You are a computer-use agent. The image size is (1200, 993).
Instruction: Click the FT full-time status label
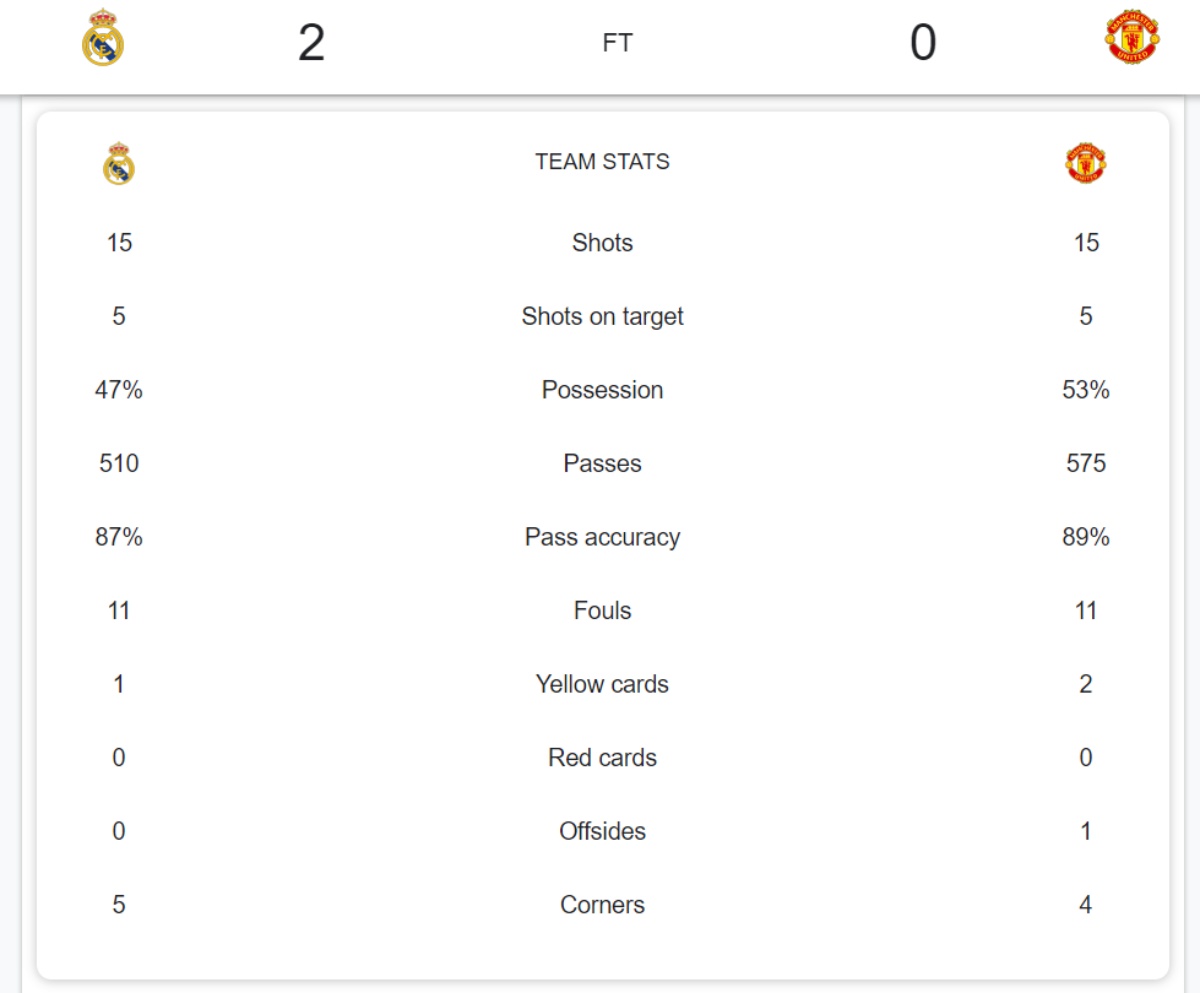pyautogui.click(x=617, y=44)
